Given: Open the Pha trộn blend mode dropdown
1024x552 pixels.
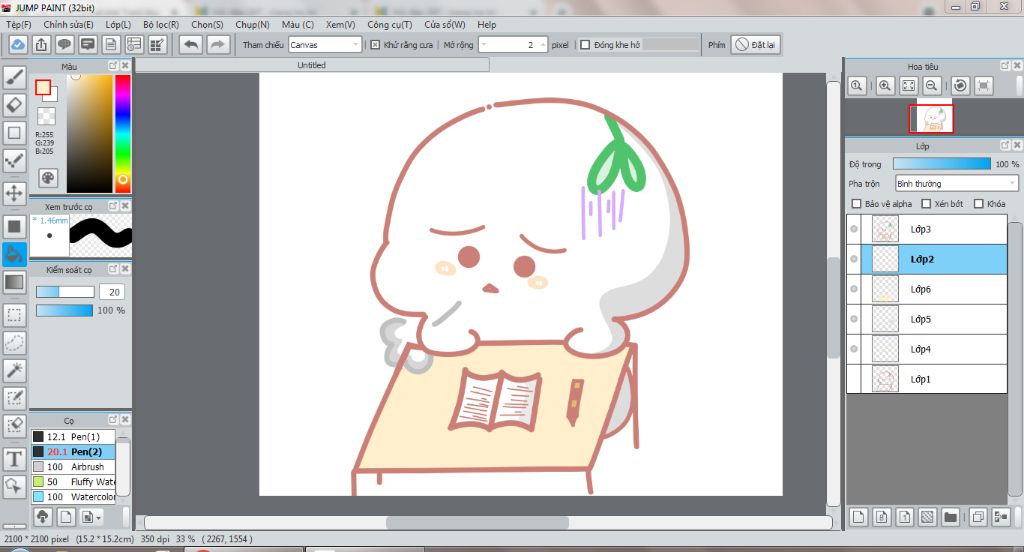Looking at the screenshot, I should 957,184.
